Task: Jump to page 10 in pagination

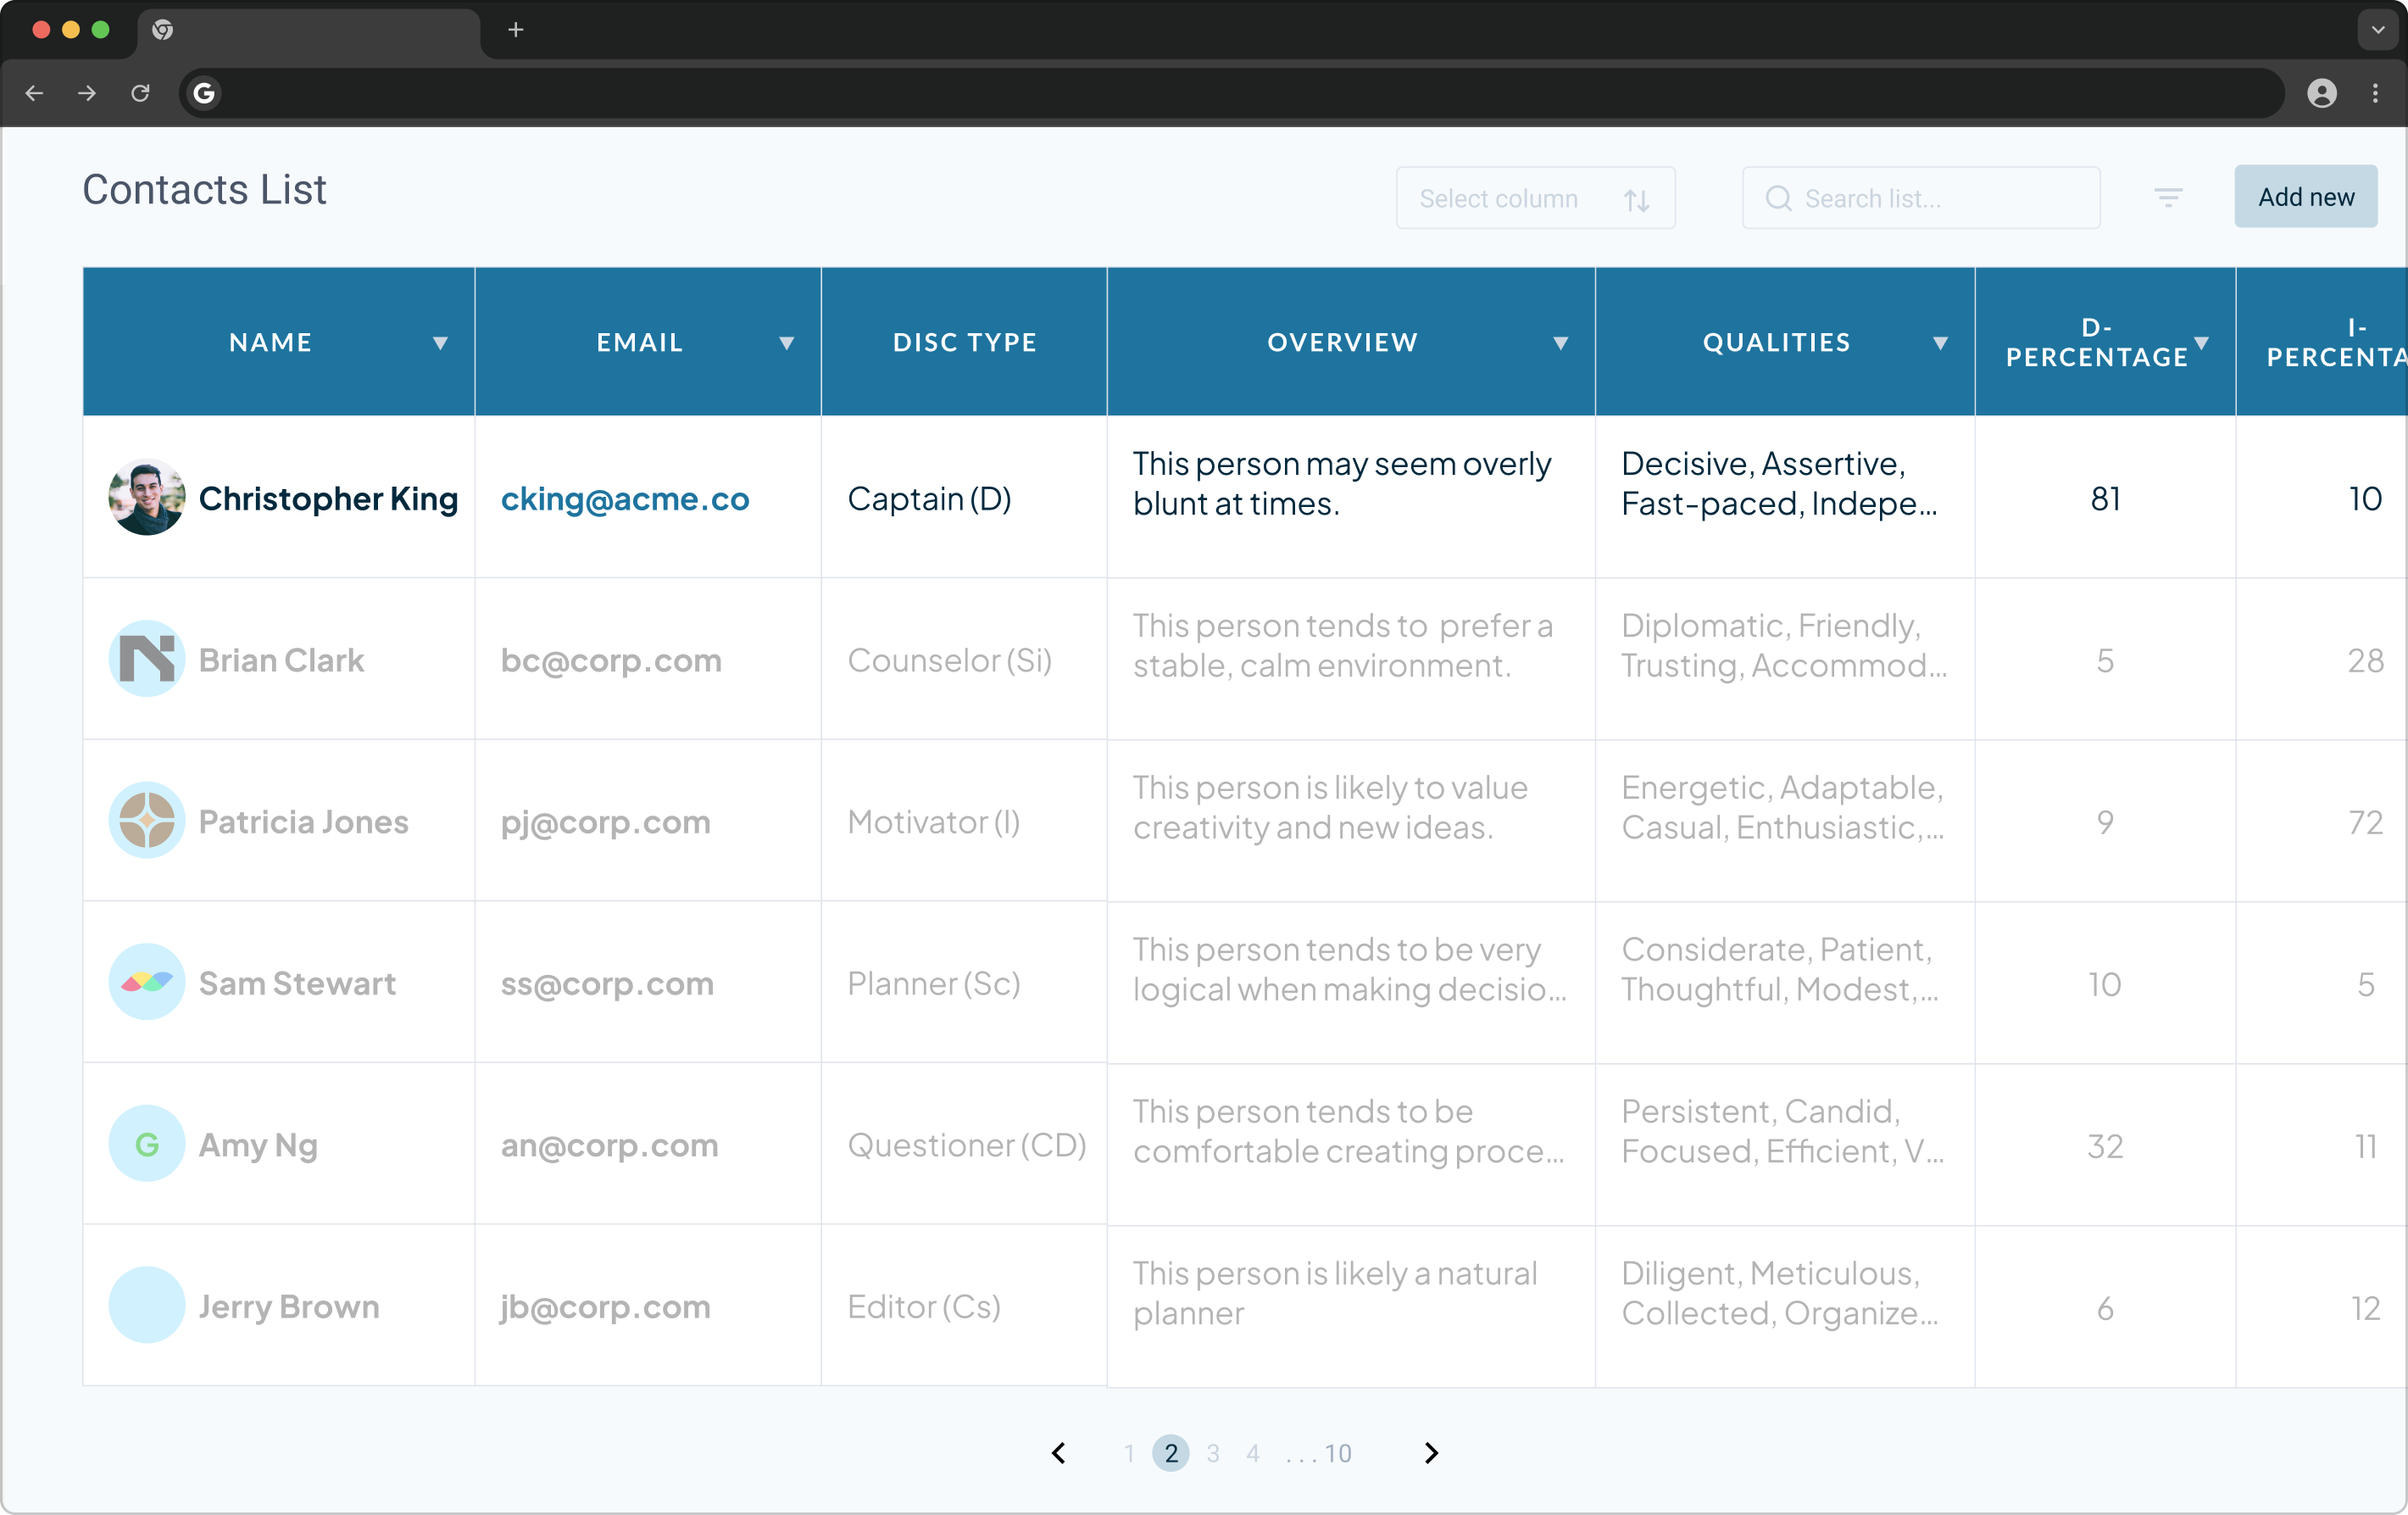Action: [x=1338, y=1453]
